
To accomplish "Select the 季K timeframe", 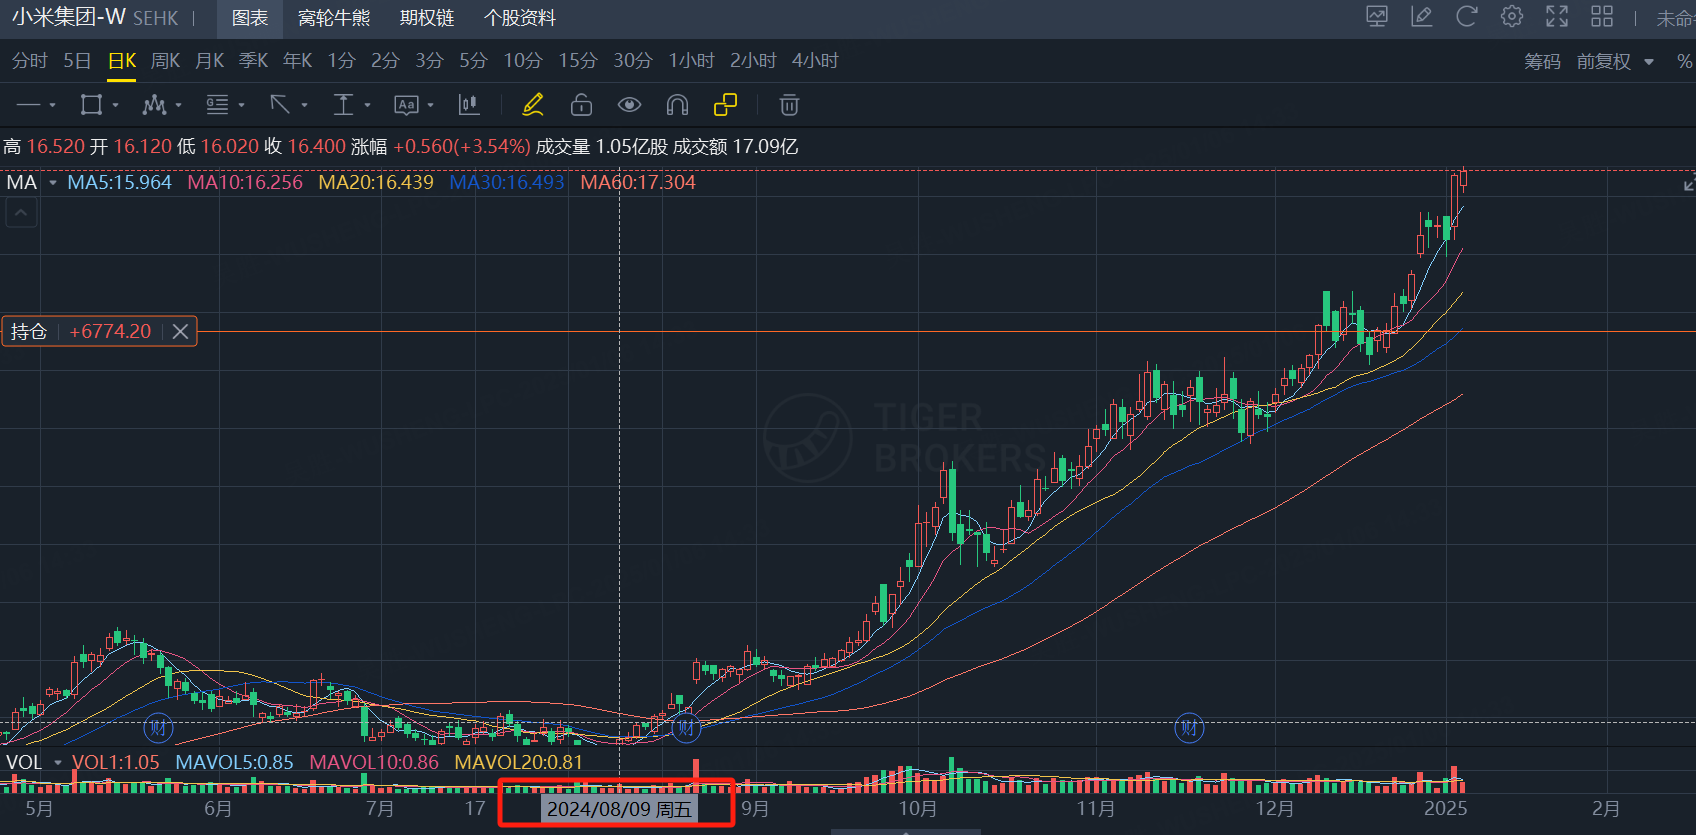I will (253, 61).
